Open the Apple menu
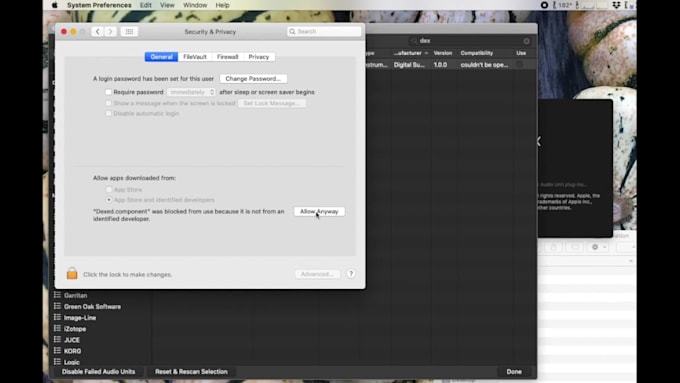Image resolution: width=680 pixels, height=383 pixels. pos(55,5)
